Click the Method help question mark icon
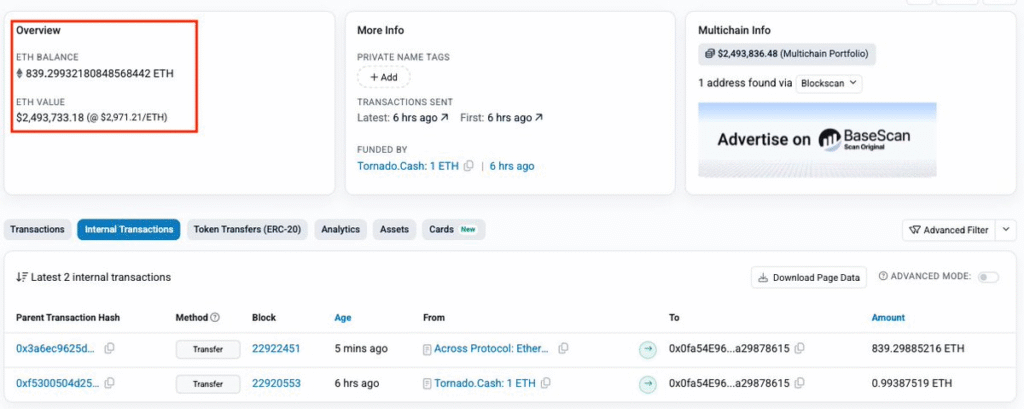The image size is (1024, 409). click(215, 318)
